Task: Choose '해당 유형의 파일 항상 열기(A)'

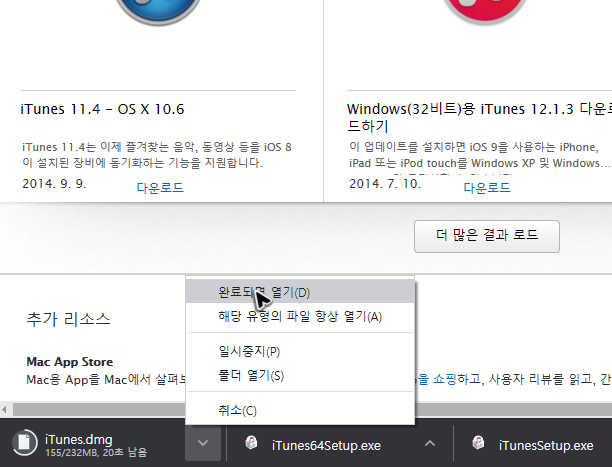Action: [300, 316]
